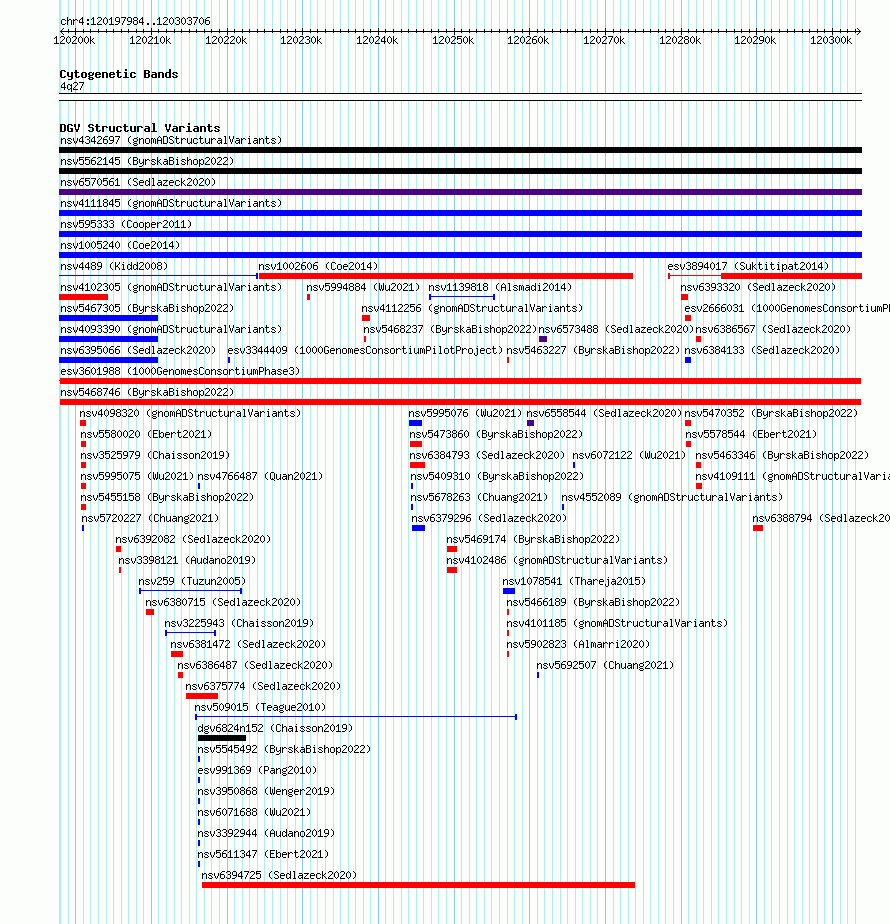Open nsv6386567 Sedlazeck2020 label
Viewport: 890px width, 924px height.
pyautogui.click(x=773, y=329)
